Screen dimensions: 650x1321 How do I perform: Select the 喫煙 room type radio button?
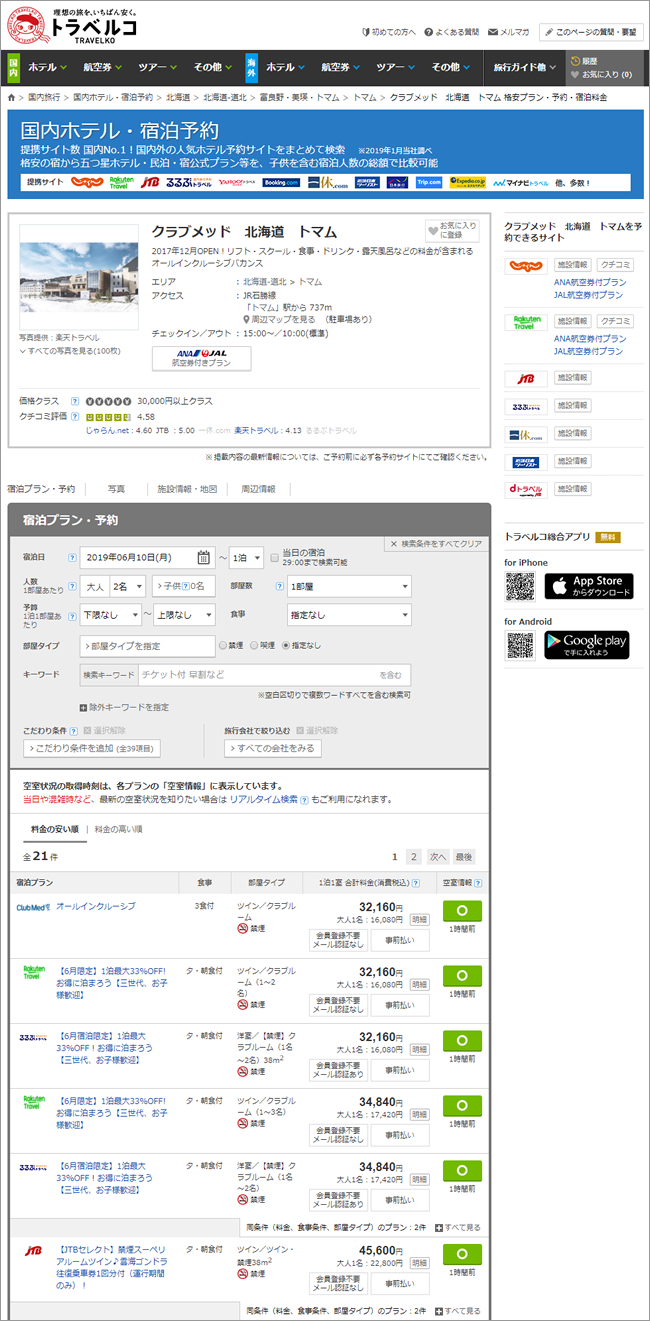point(255,646)
